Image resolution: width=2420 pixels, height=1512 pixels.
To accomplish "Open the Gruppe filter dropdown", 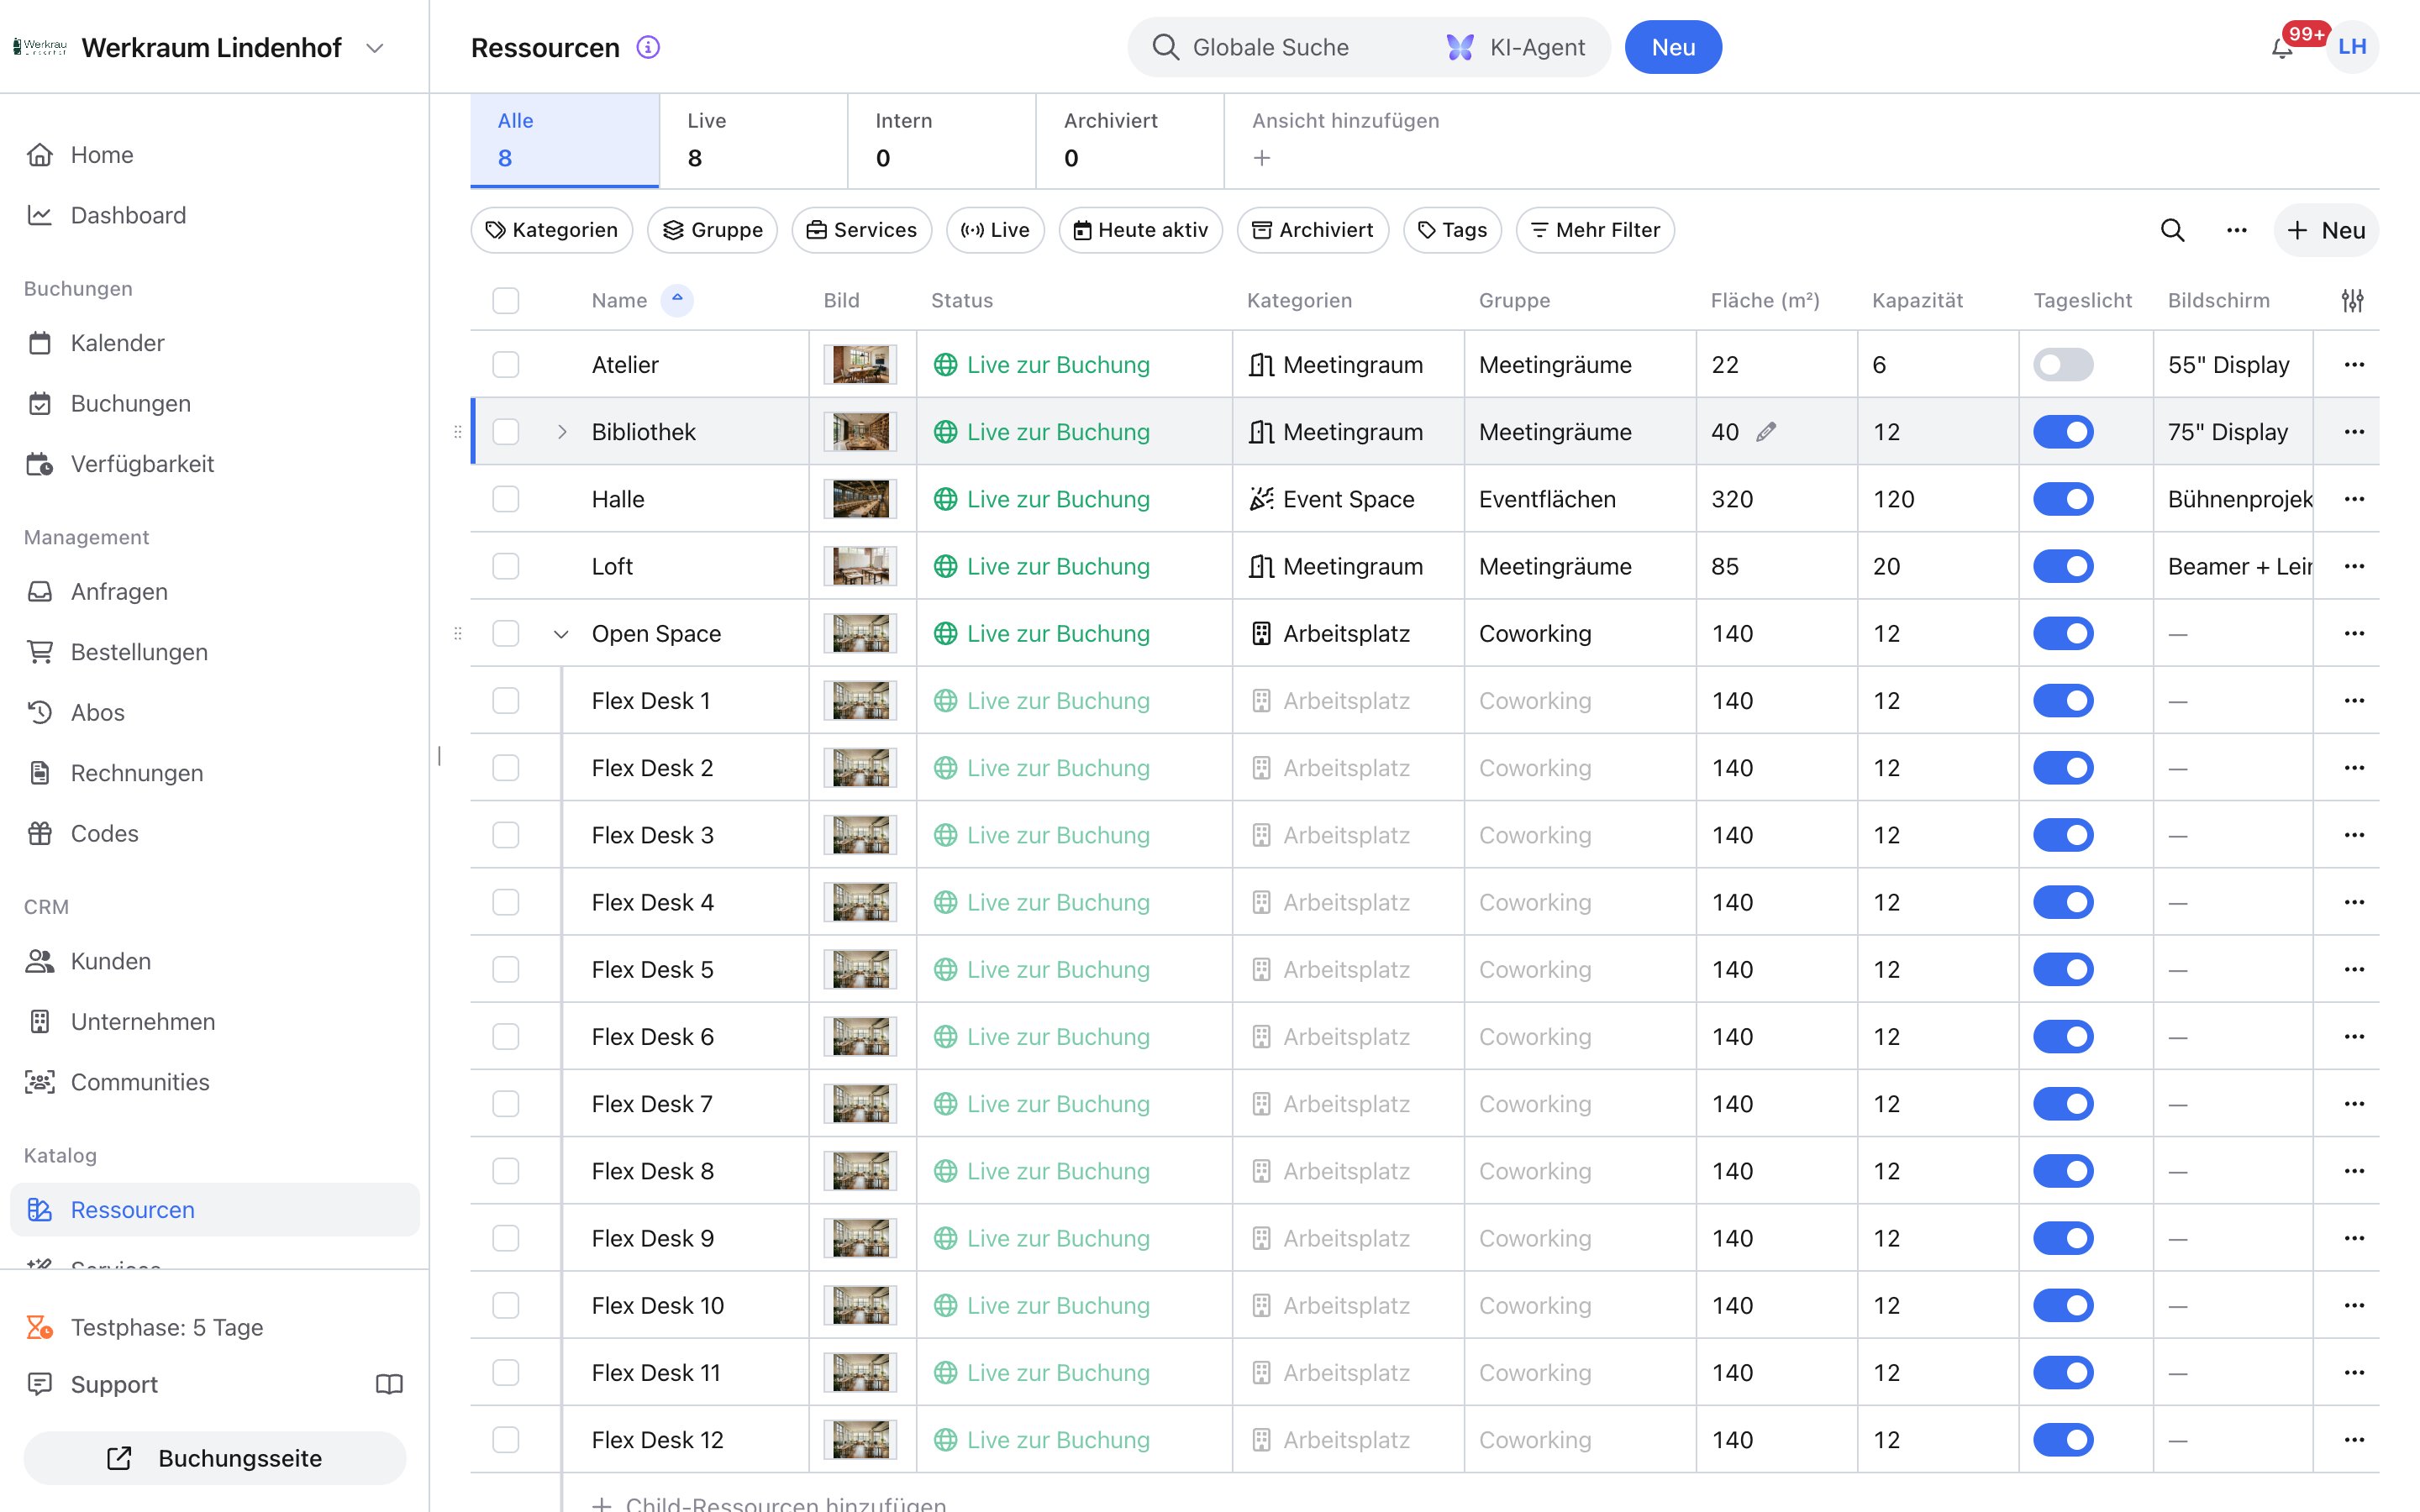I will pos(712,230).
